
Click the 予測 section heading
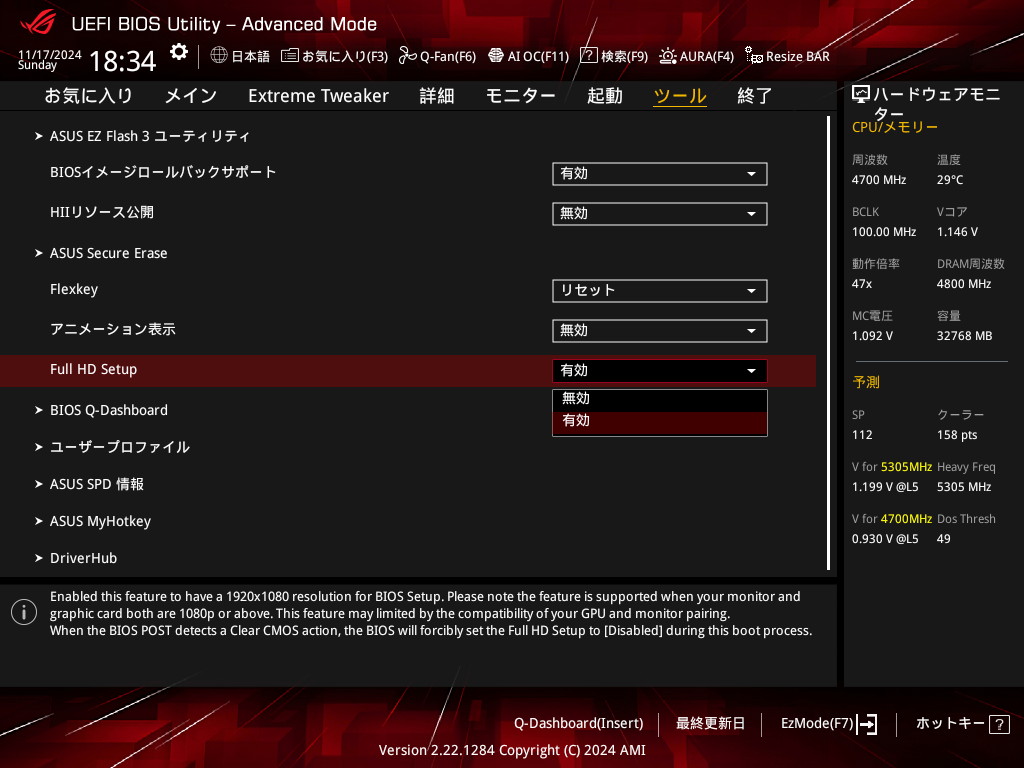click(866, 382)
